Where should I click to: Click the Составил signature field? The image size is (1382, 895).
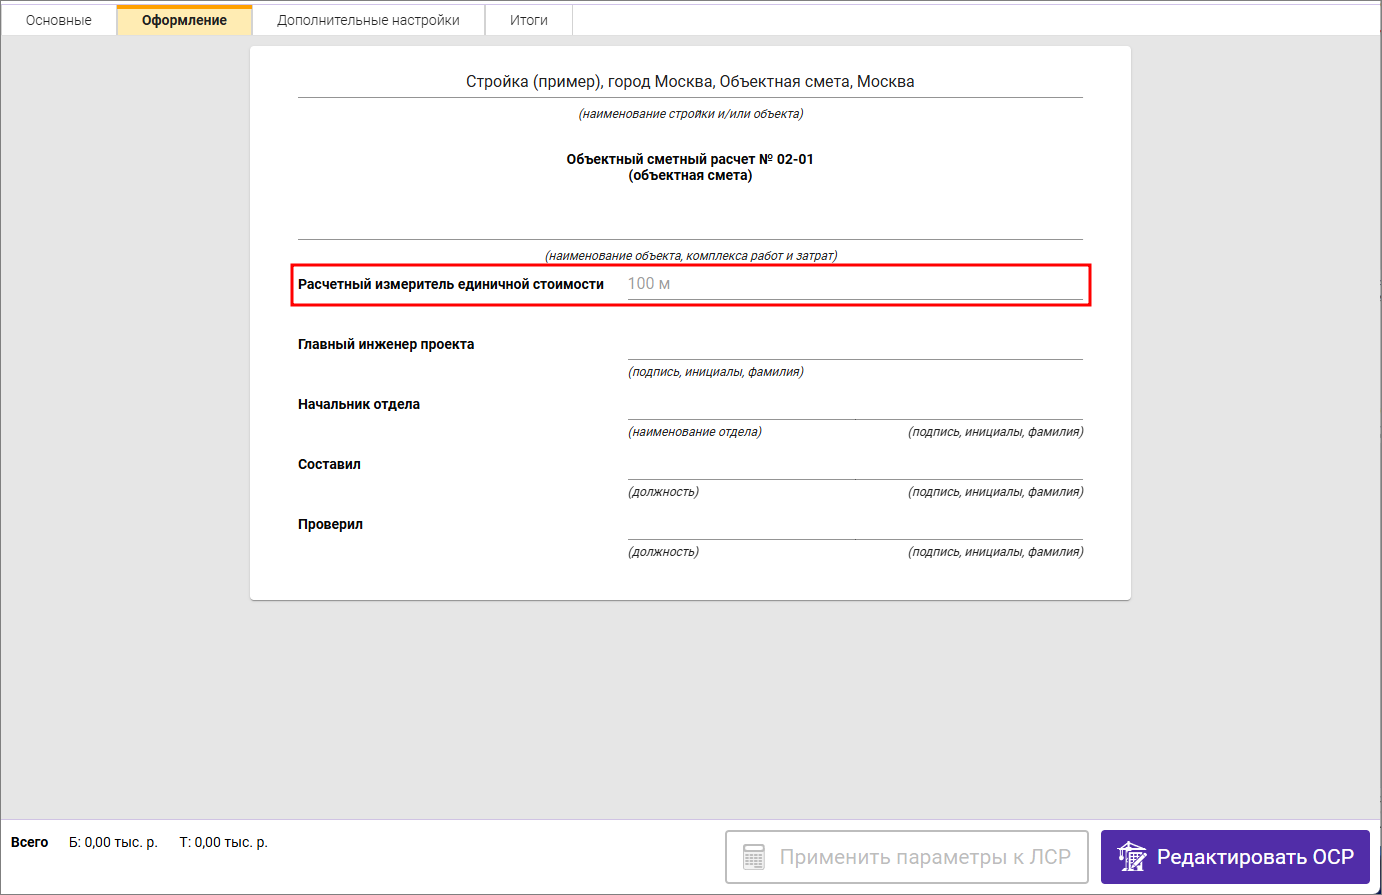click(x=969, y=466)
